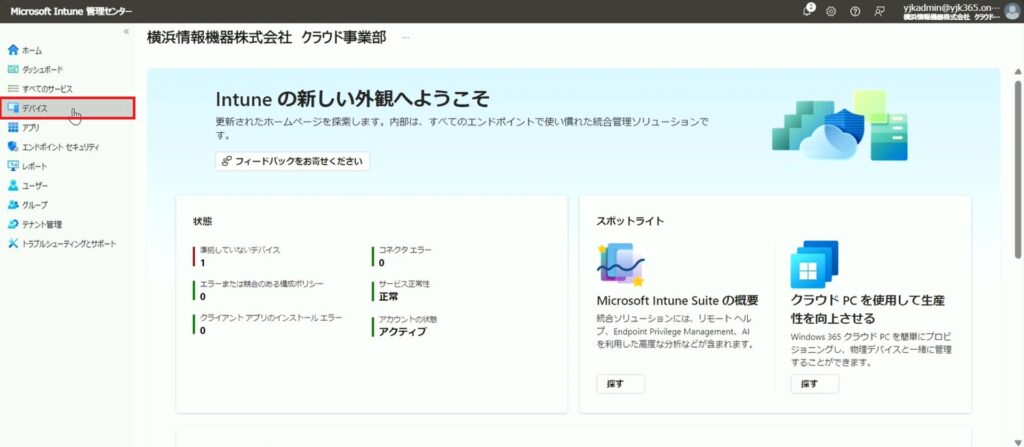
Task: Click the feedback icon in header
Action: click(x=879, y=11)
